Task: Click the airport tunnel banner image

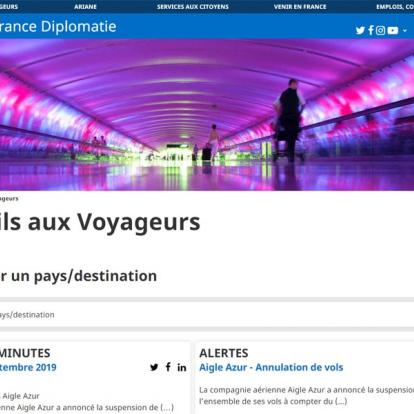Action: (207, 115)
